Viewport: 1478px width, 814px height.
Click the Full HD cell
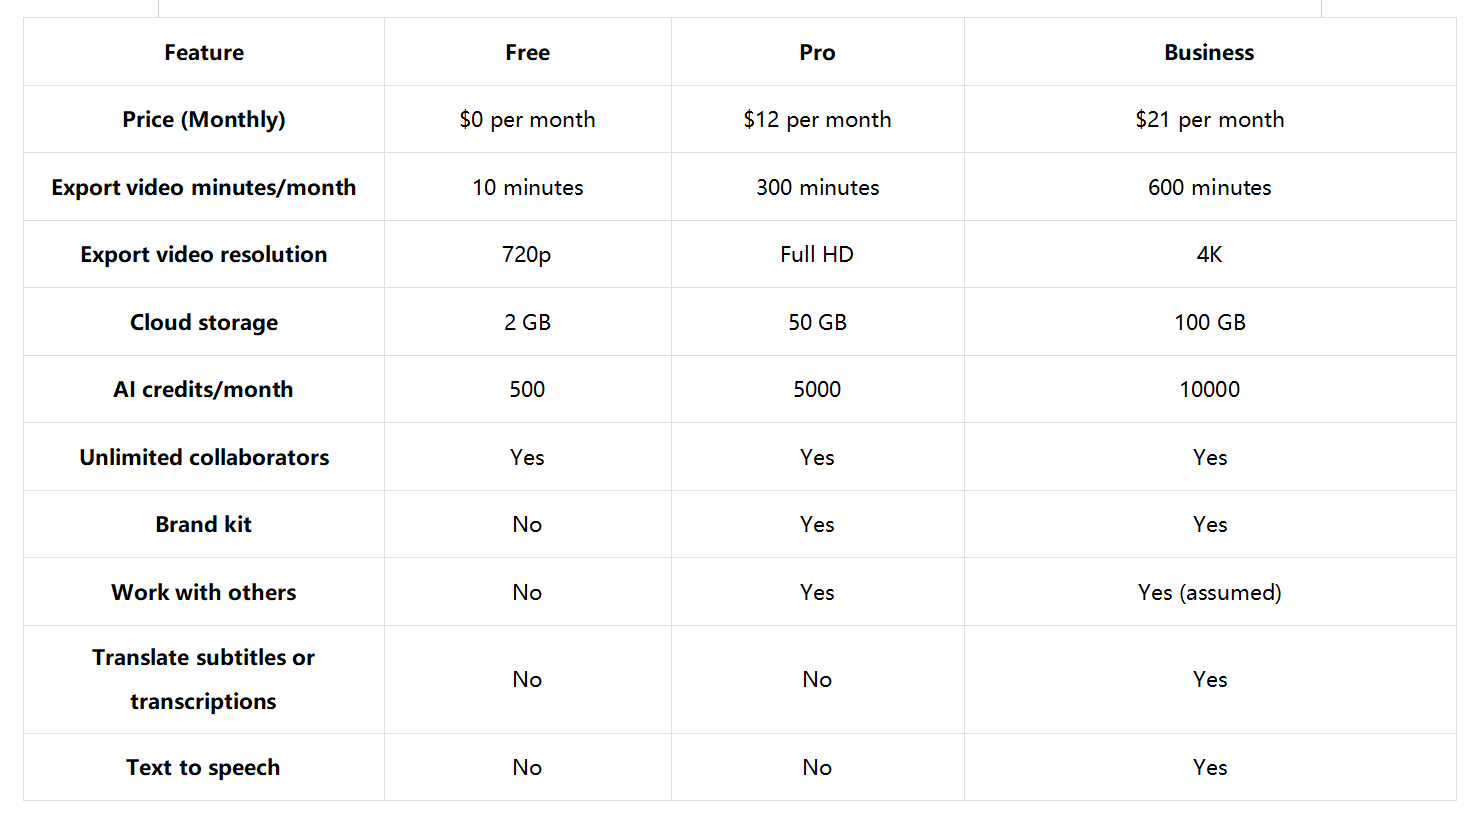point(817,255)
